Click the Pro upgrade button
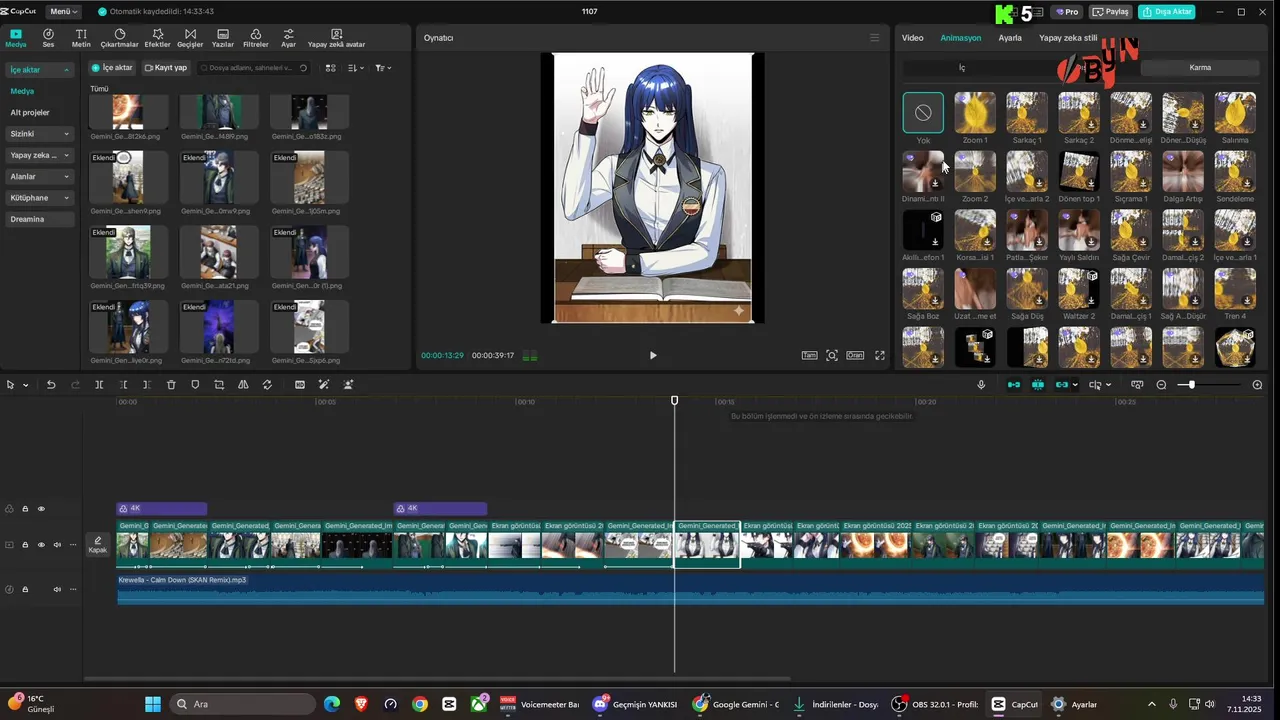The image size is (1280, 720). [1066, 12]
